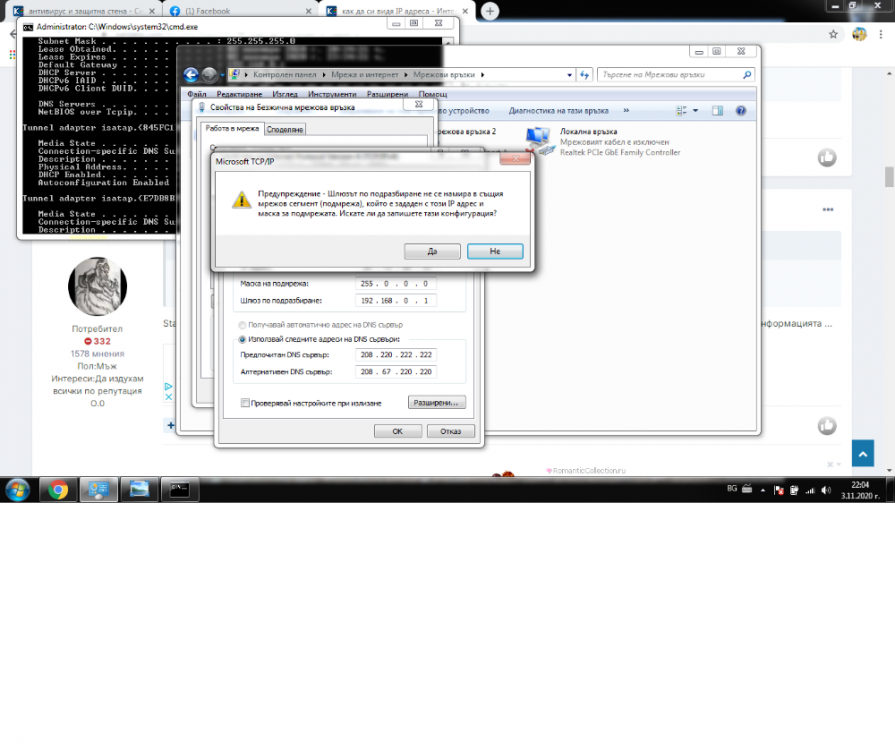Viewport: 895px width, 750px height.
Task: Open the Файл menu
Action: tap(197, 94)
